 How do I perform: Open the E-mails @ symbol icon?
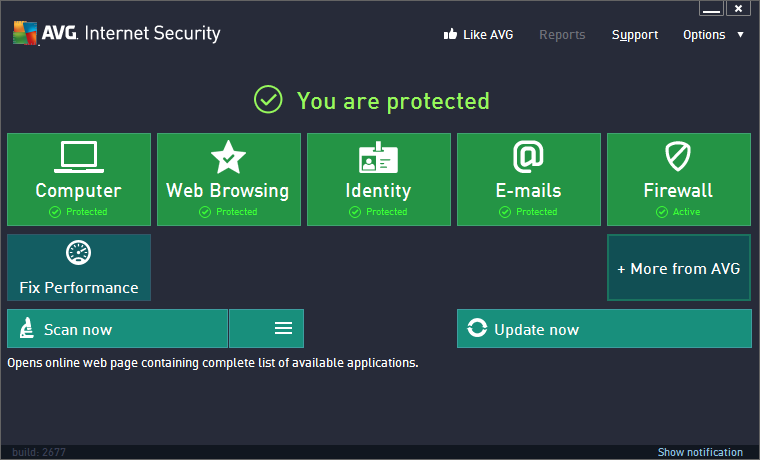(528, 157)
